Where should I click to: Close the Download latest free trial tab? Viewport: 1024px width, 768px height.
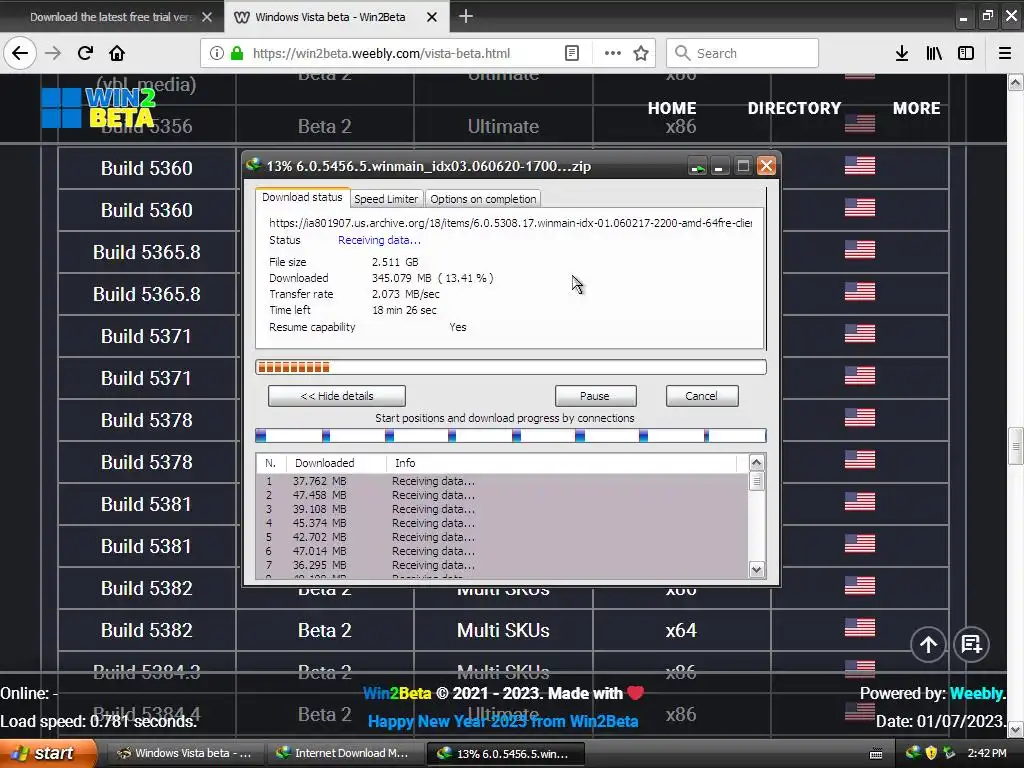point(207,17)
